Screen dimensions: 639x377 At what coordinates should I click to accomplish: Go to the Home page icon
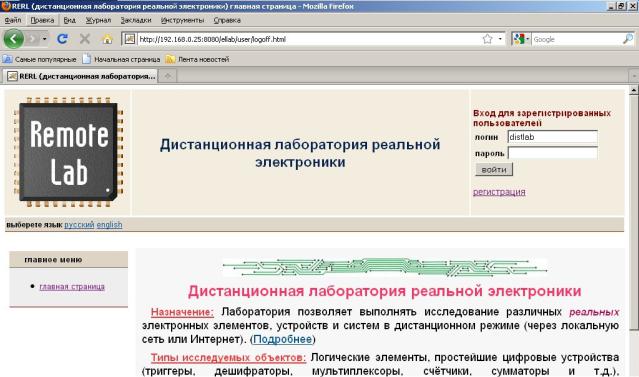pos(107,39)
